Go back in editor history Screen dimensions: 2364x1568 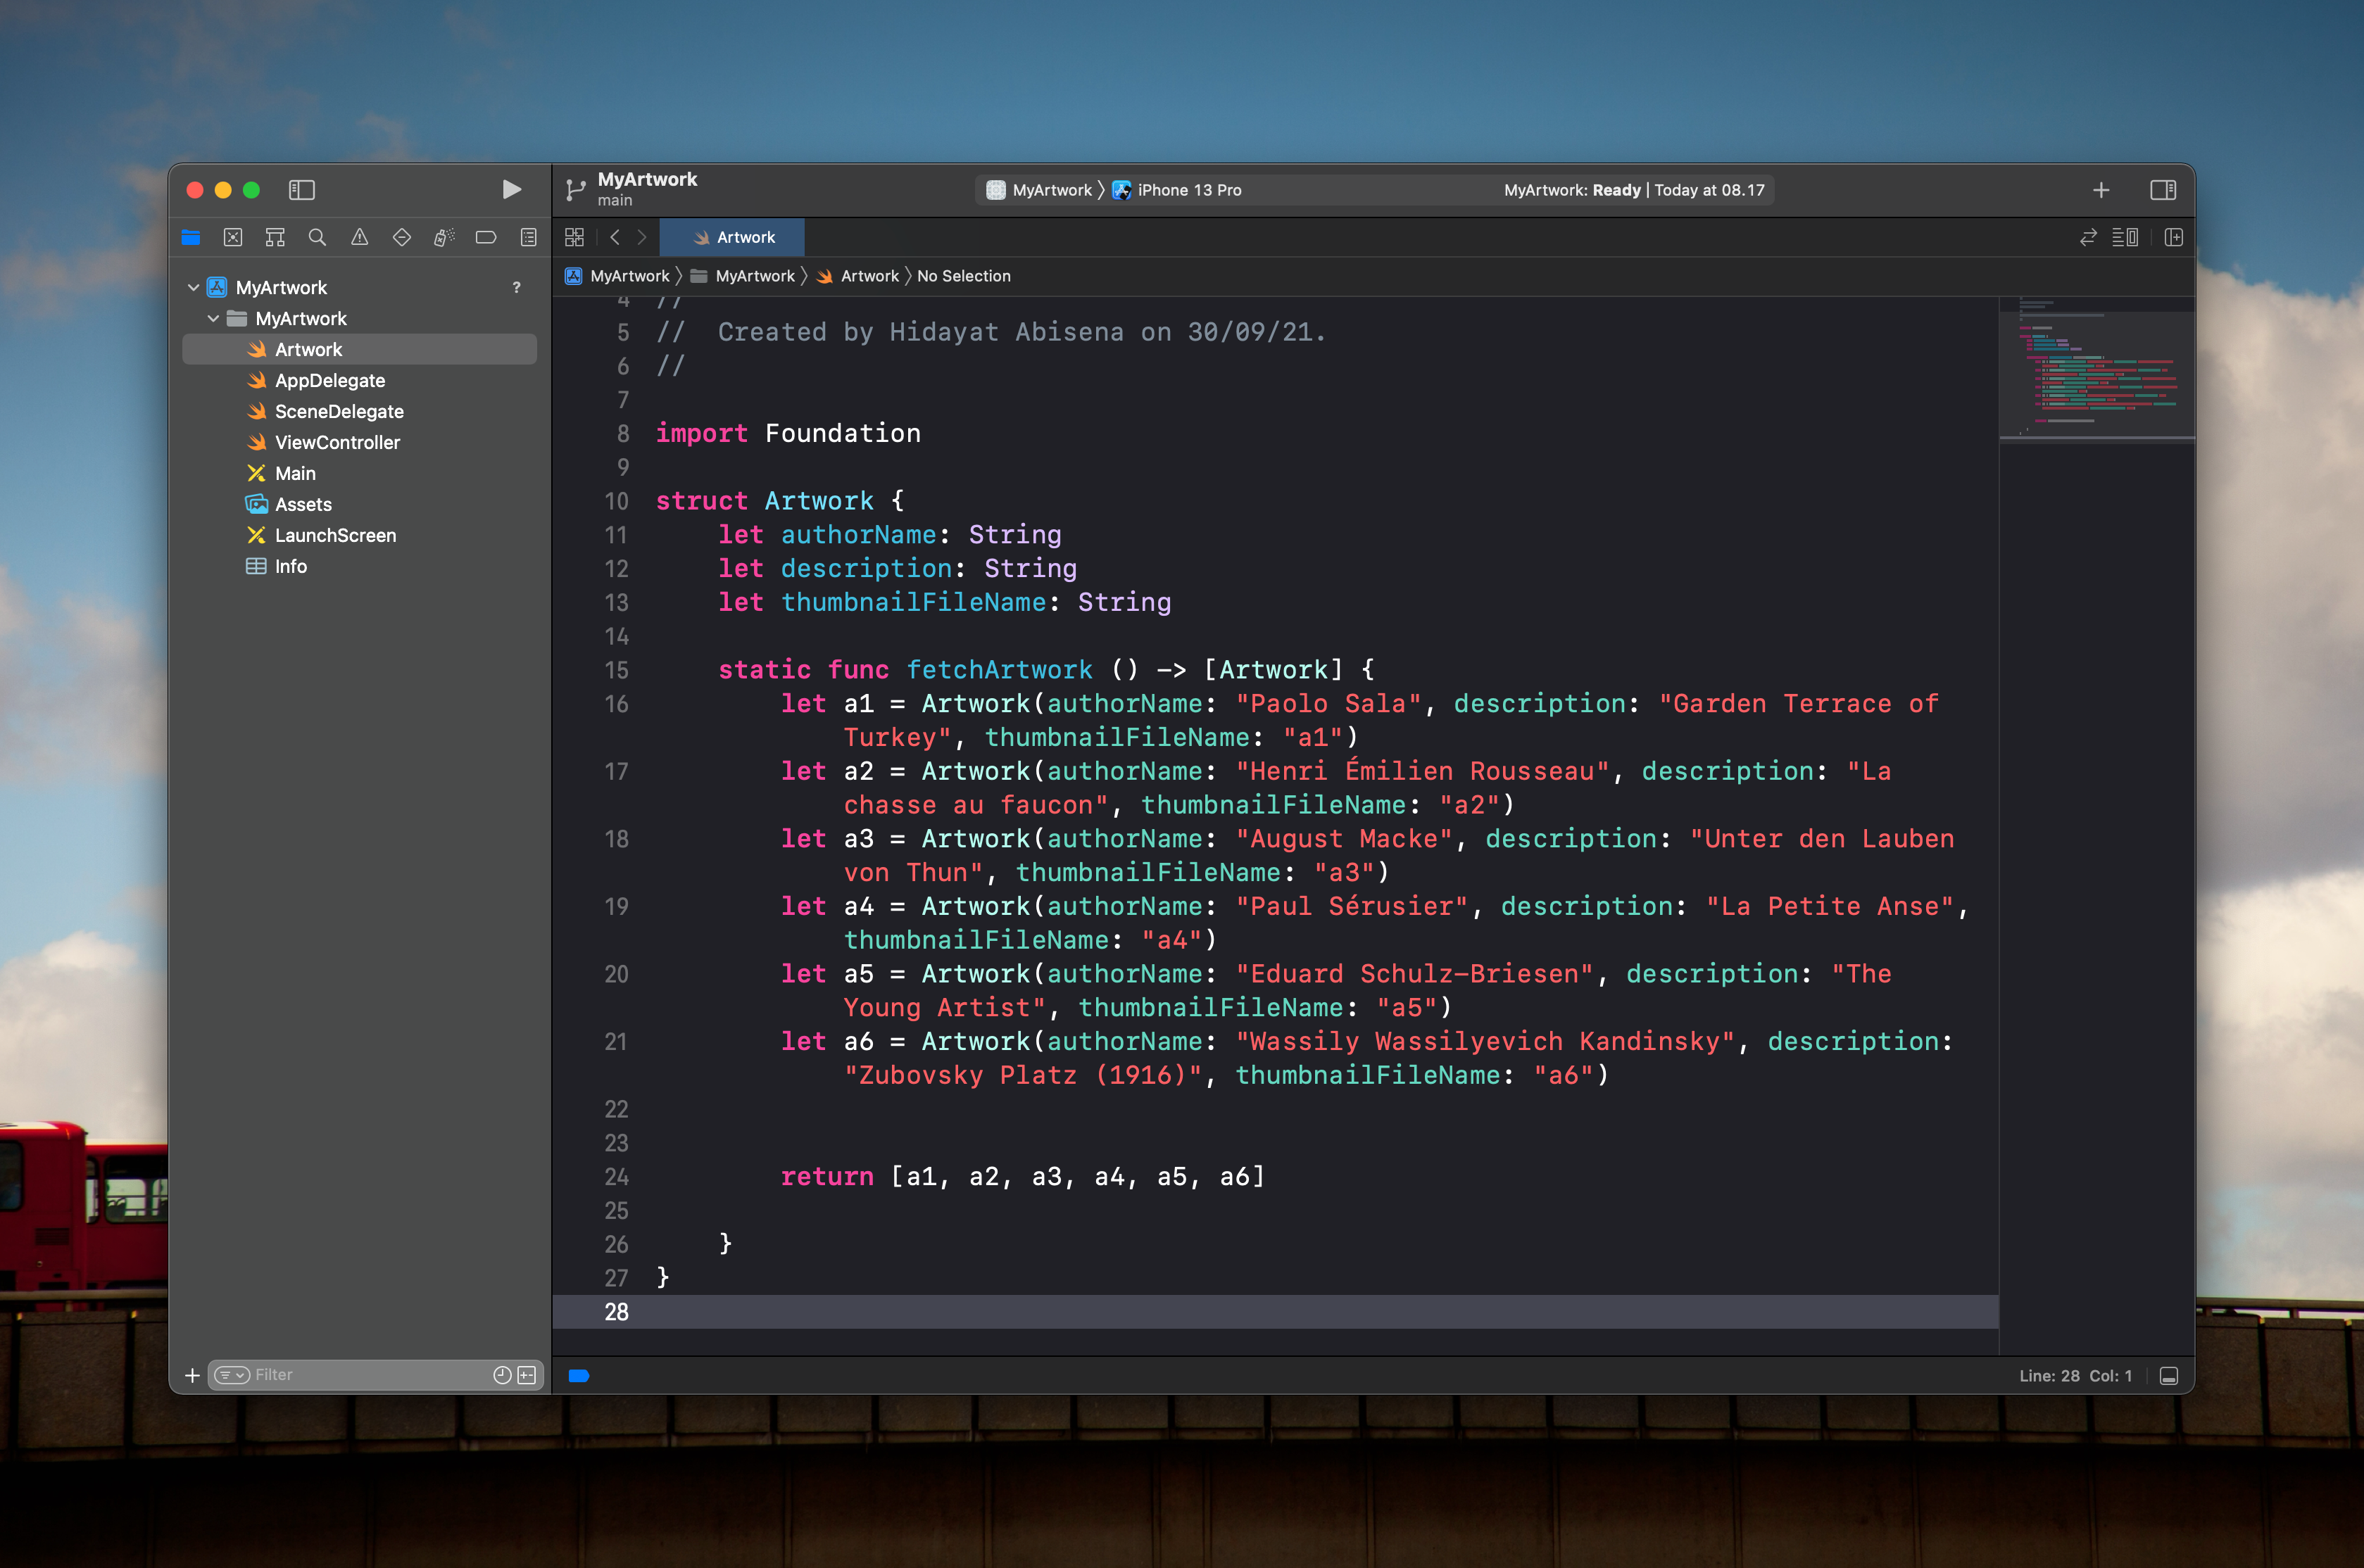(615, 237)
